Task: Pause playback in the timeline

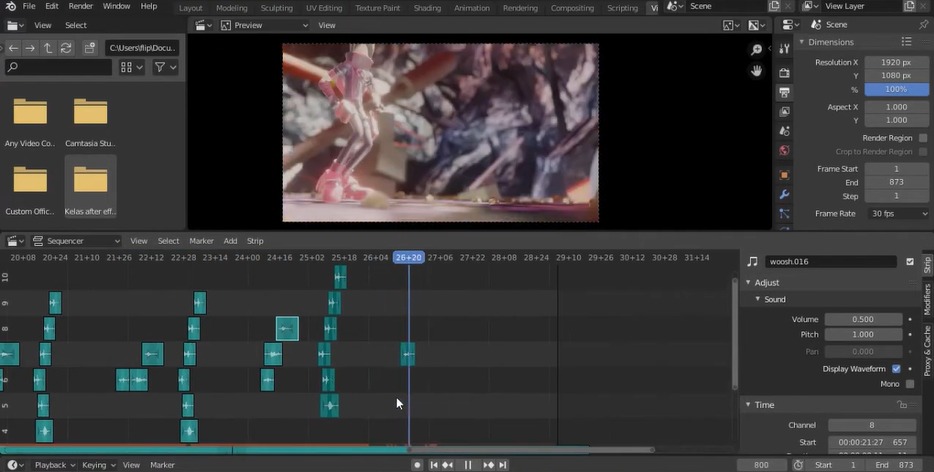Action: (x=468, y=465)
